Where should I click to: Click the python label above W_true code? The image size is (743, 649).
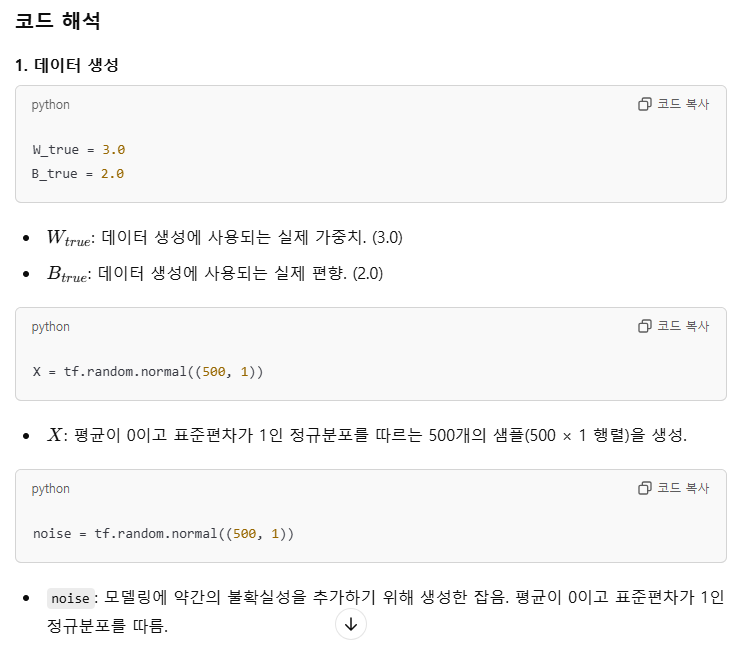pos(51,105)
